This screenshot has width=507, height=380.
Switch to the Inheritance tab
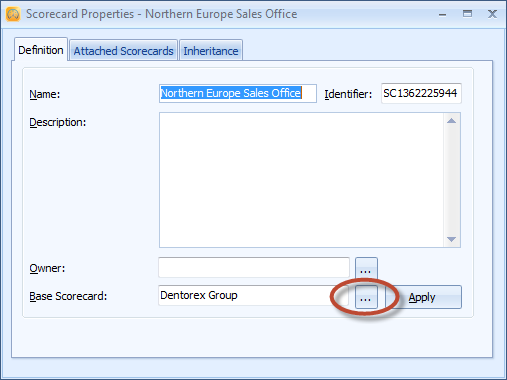click(x=211, y=51)
